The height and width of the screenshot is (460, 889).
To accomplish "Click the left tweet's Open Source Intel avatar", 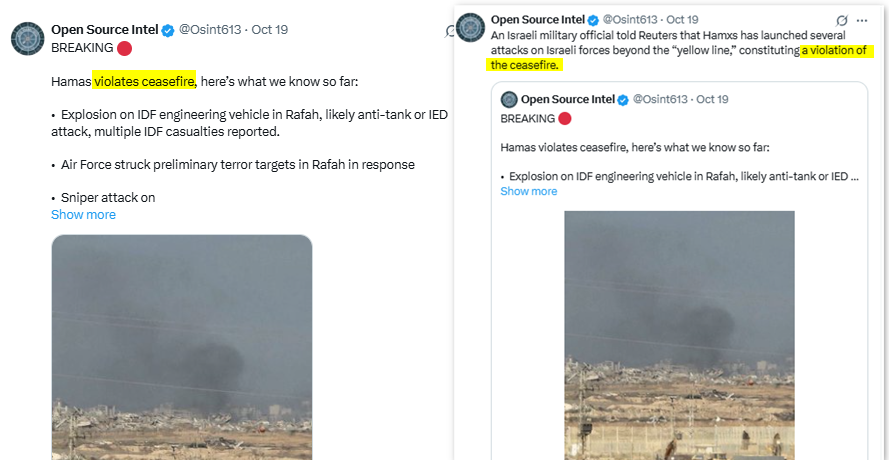I will (26, 38).
